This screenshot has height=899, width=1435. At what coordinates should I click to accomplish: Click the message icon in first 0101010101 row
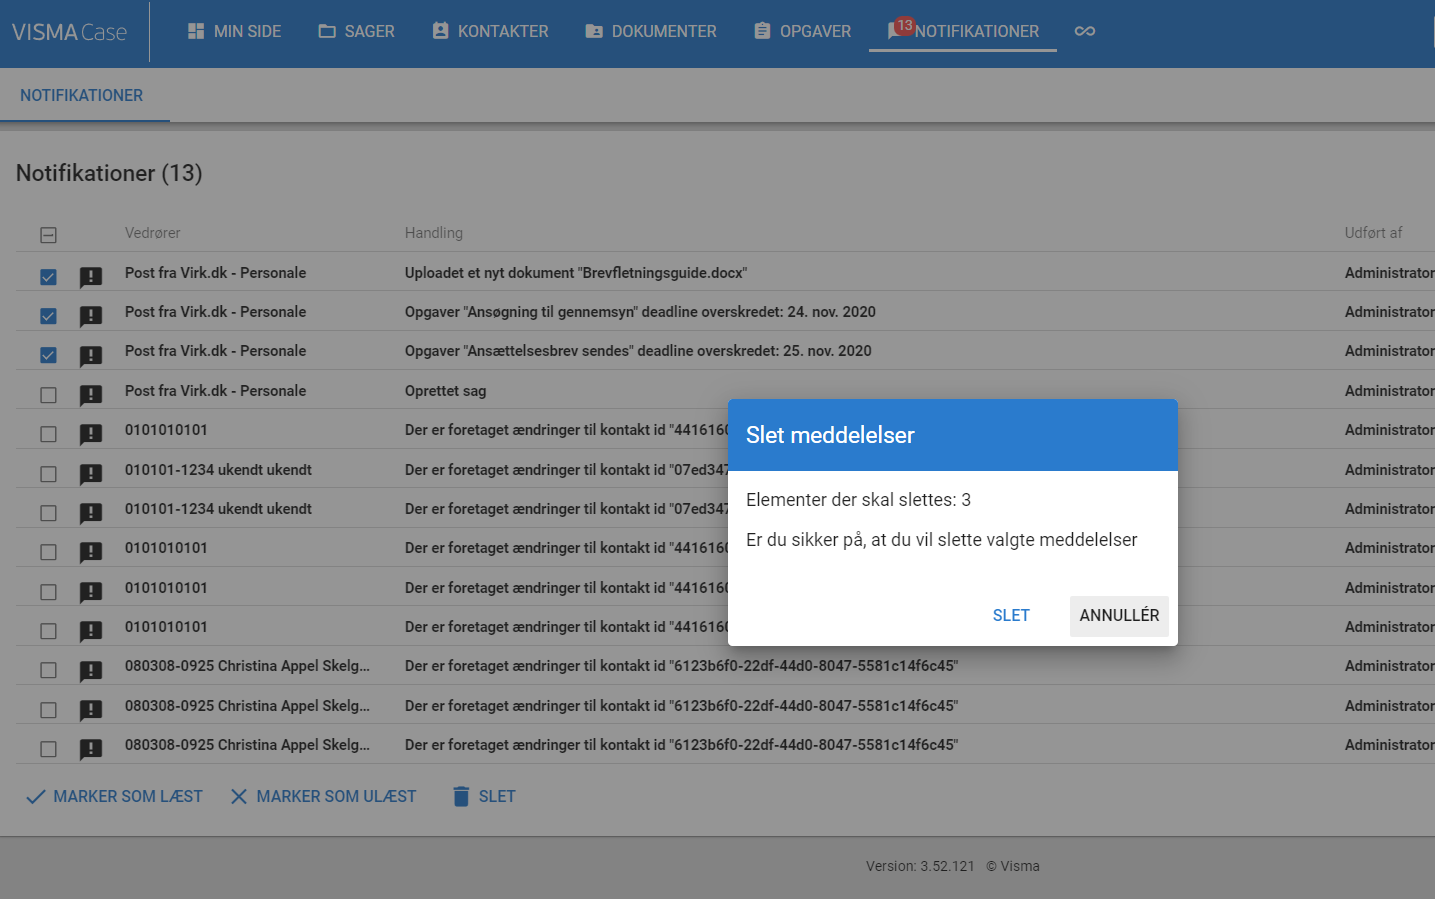[x=91, y=435]
